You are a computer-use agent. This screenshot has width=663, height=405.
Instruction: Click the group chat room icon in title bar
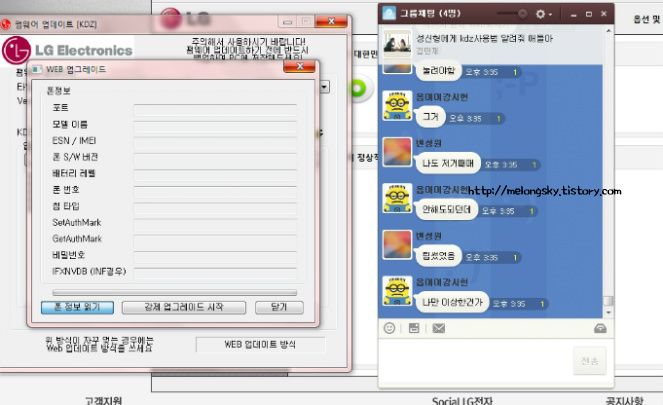(x=389, y=14)
